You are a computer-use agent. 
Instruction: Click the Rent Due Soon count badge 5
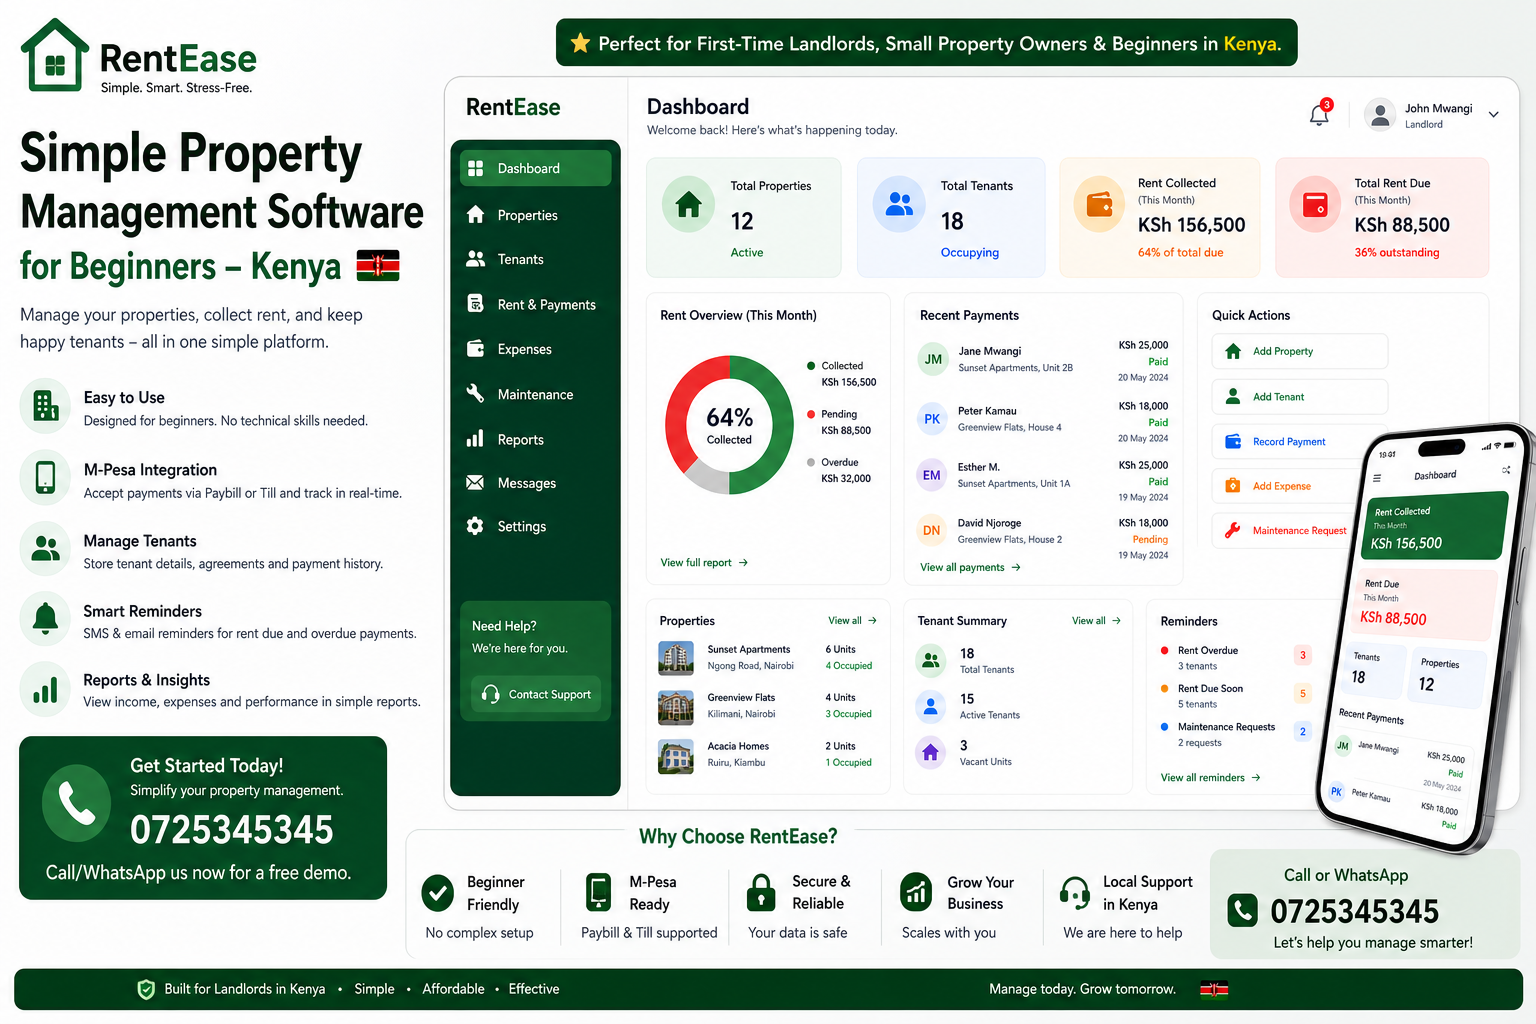(1302, 693)
